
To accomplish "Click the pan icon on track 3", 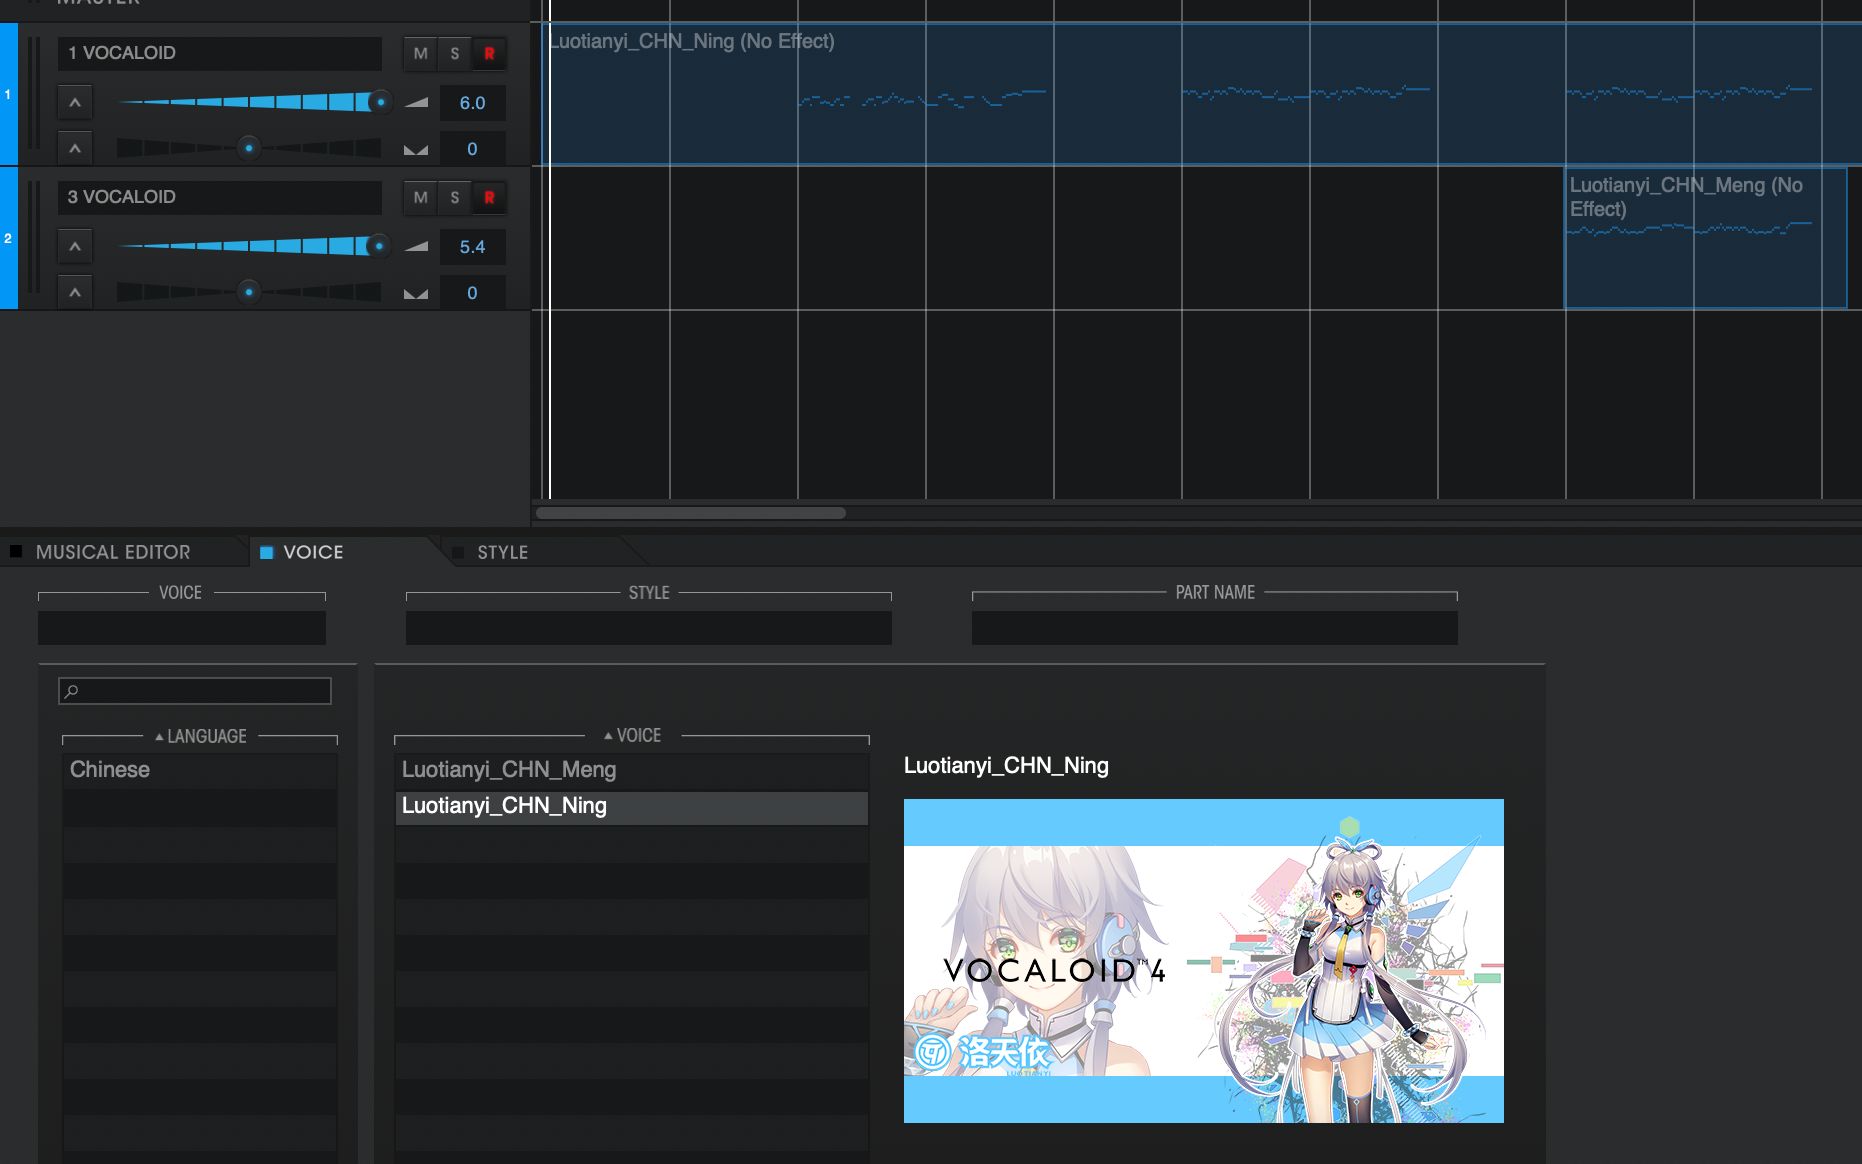I will tap(416, 293).
